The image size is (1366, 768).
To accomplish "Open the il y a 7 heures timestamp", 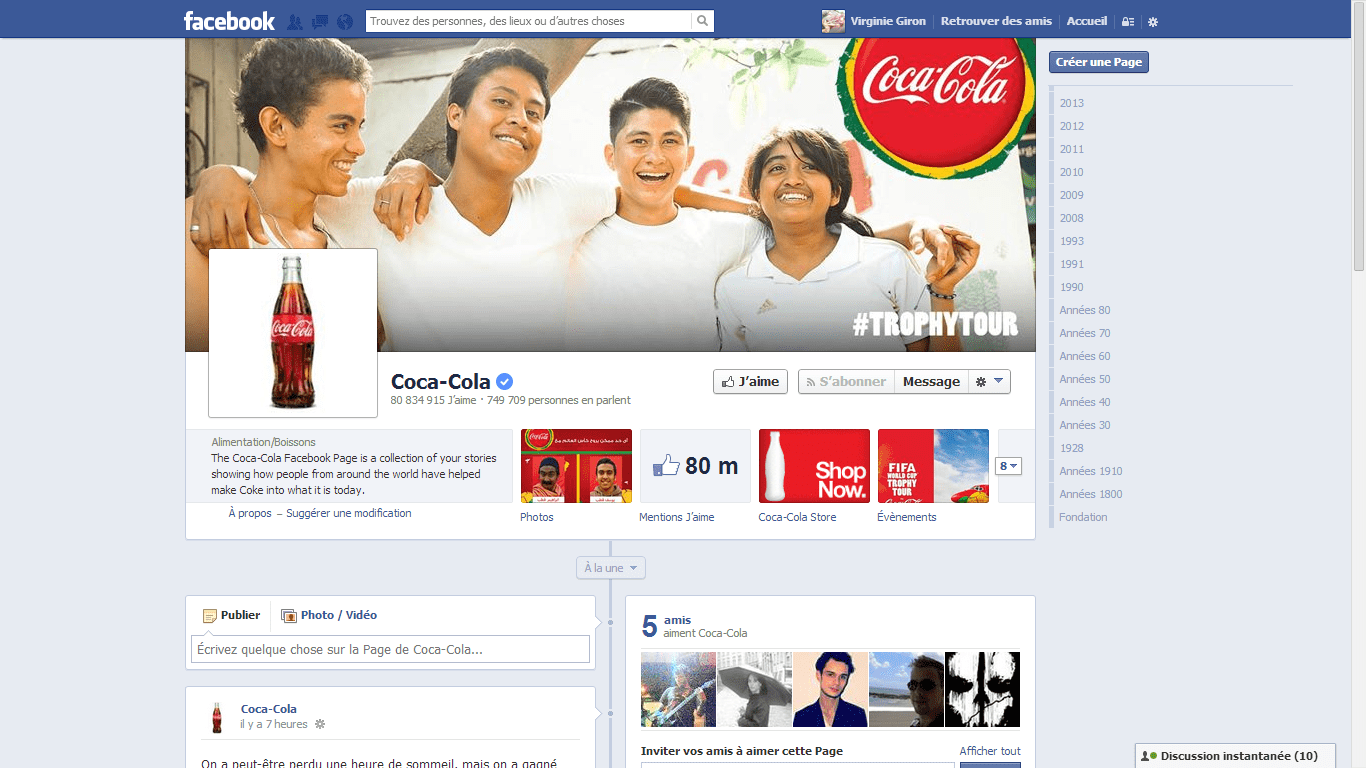I will pos(274,724).
